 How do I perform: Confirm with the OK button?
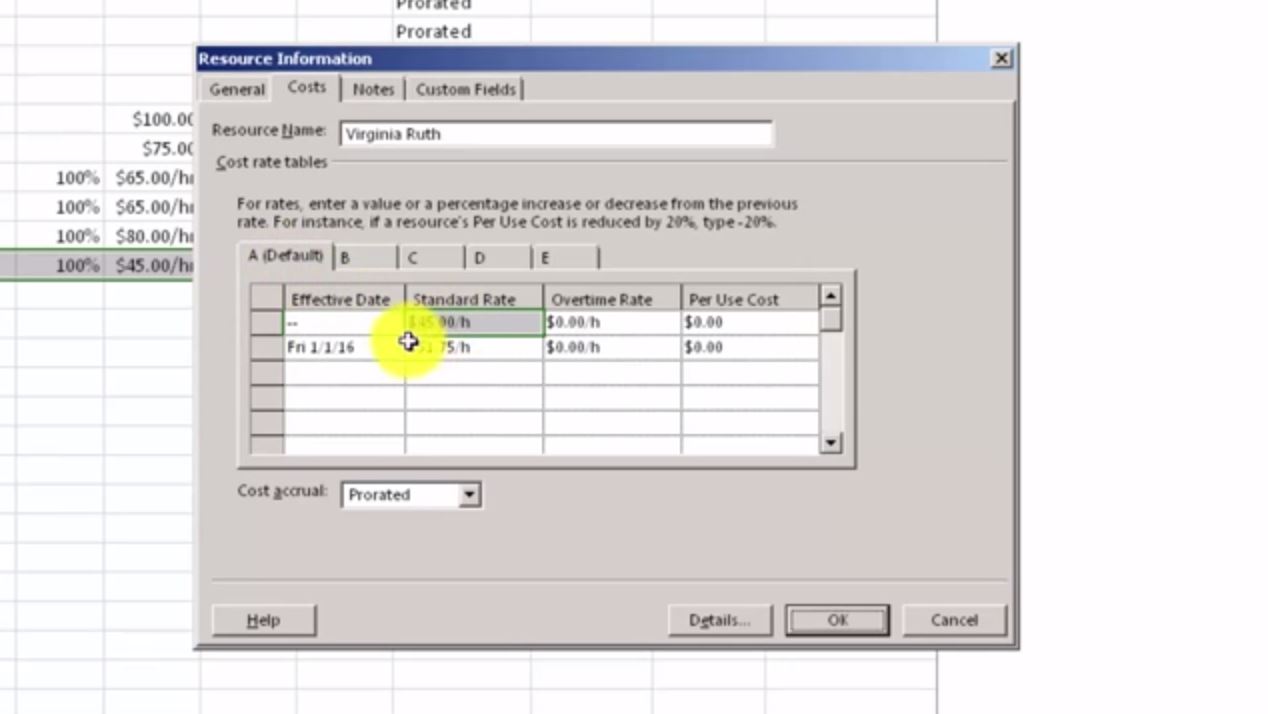coord(837,620)
